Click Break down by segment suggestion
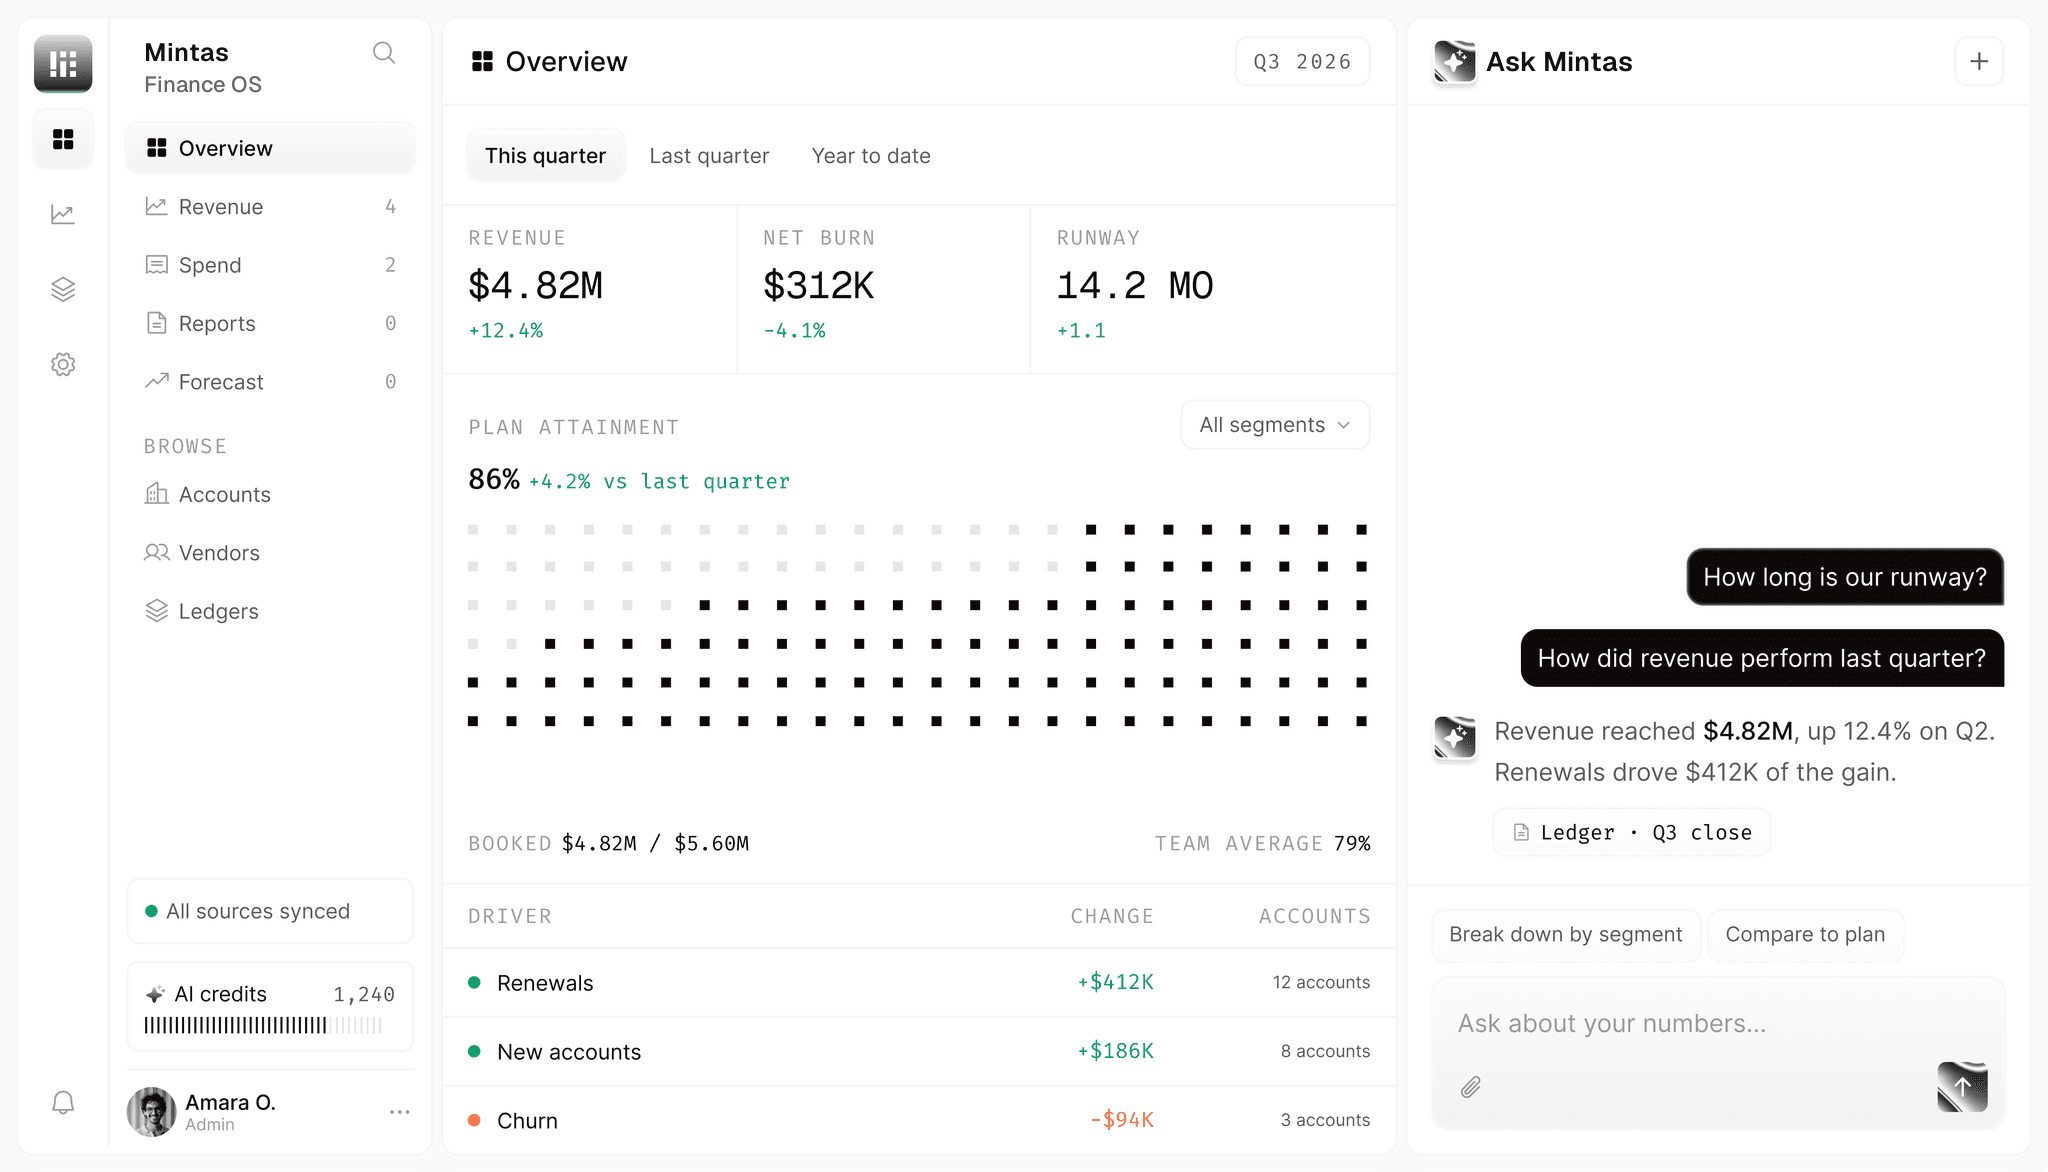 (1565, 935)
